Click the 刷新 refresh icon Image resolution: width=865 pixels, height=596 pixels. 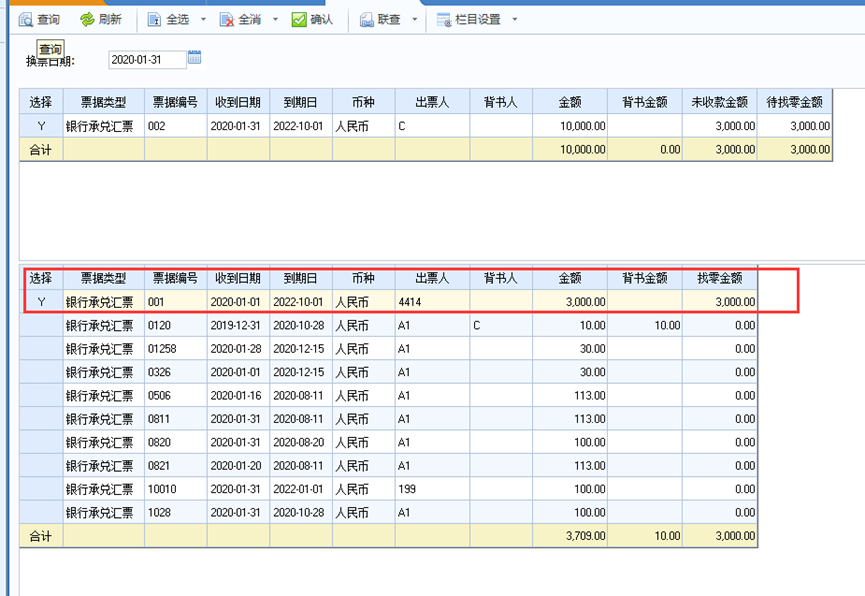tap(87, 20)
